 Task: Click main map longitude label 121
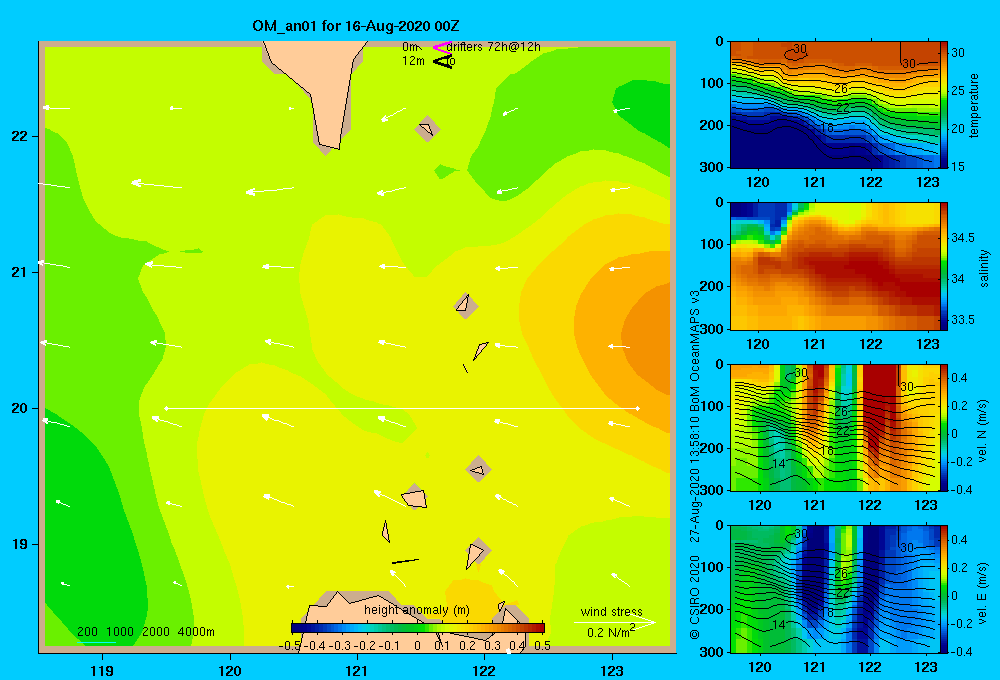[357, 670]
